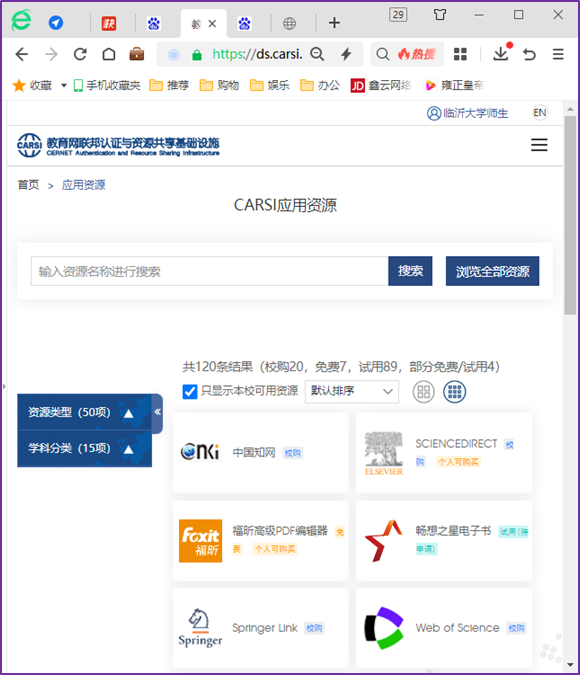Click the undo restore-tab icon
Screen dimensions: 580x675
pos(530,54)
